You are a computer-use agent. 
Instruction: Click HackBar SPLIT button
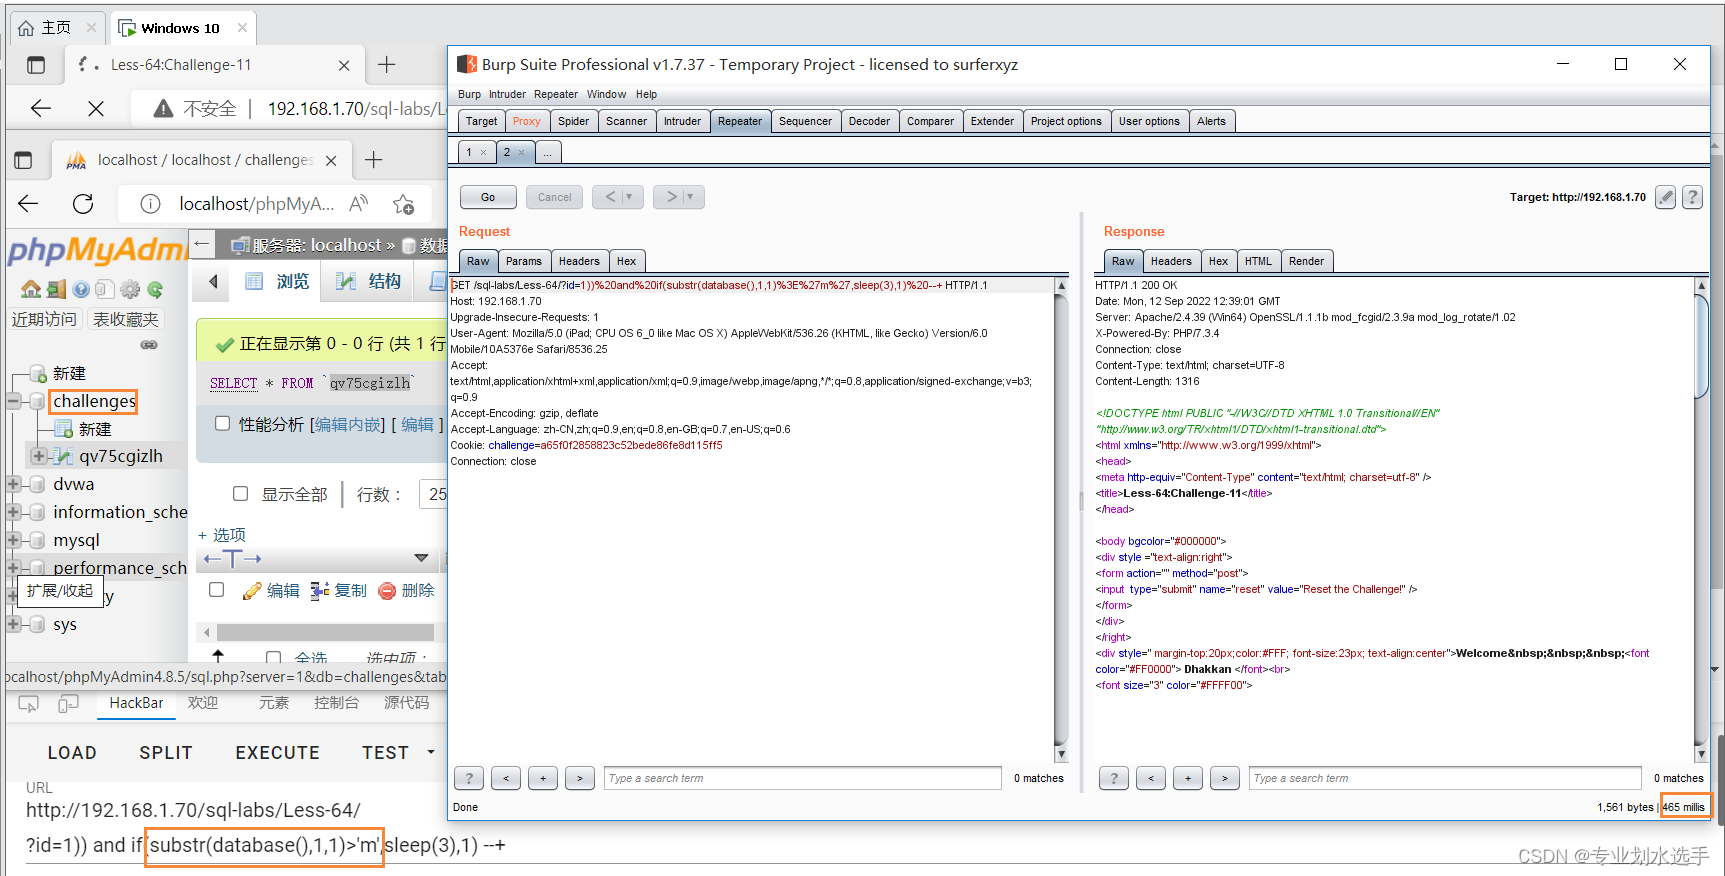click(166, 753)
